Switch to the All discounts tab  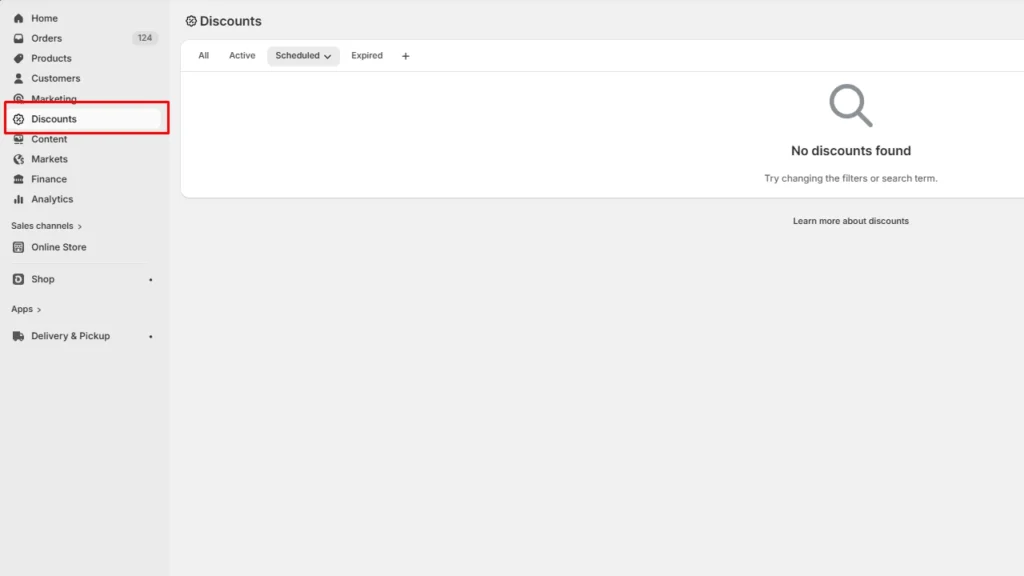[x=203, y=55]
